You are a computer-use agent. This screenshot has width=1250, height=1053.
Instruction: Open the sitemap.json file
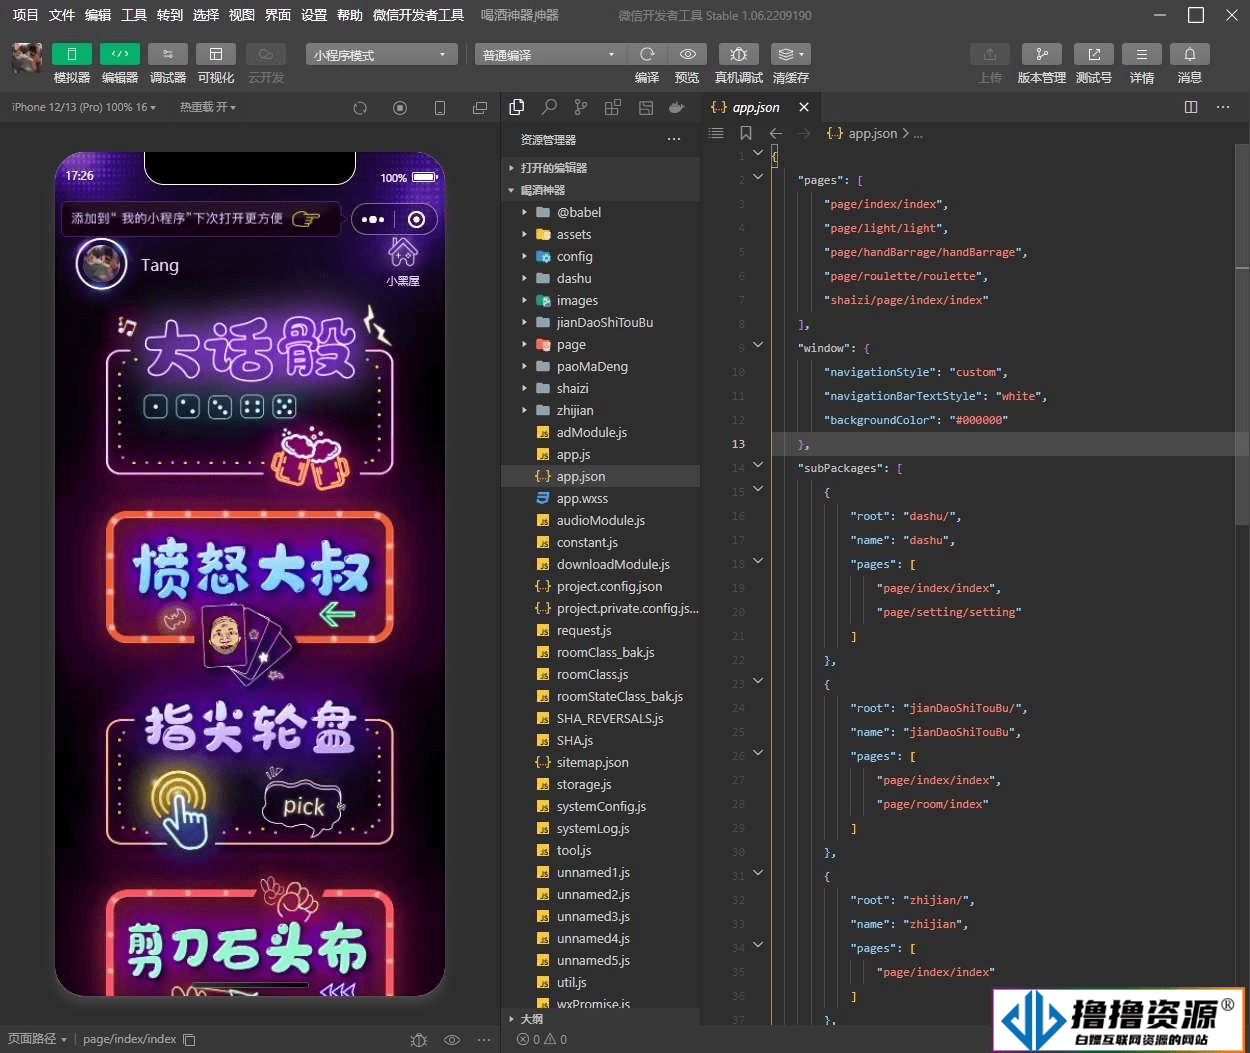click(x=600, y=762)
